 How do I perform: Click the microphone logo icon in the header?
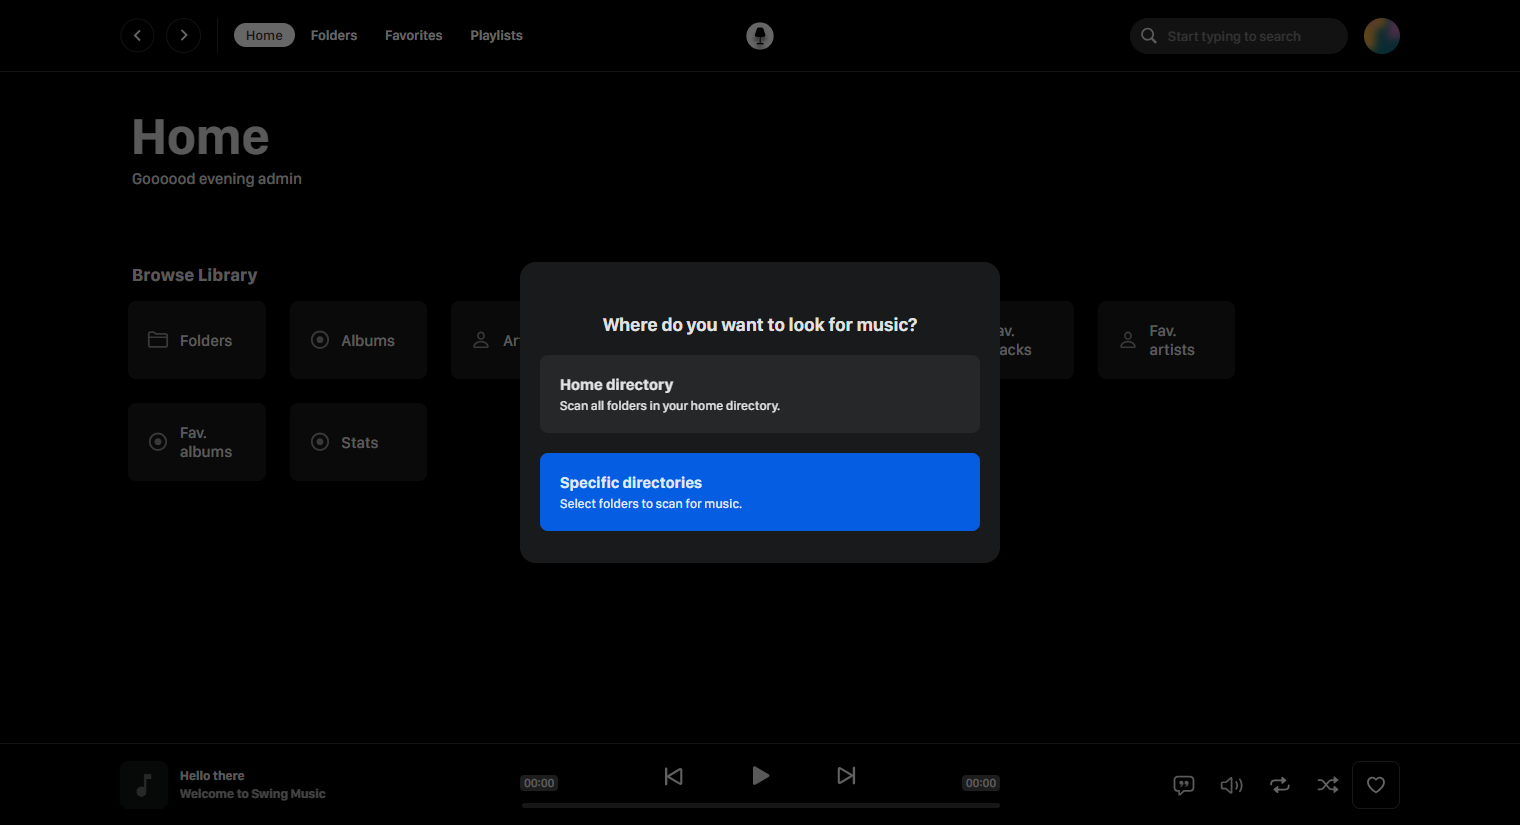point(760,36)
